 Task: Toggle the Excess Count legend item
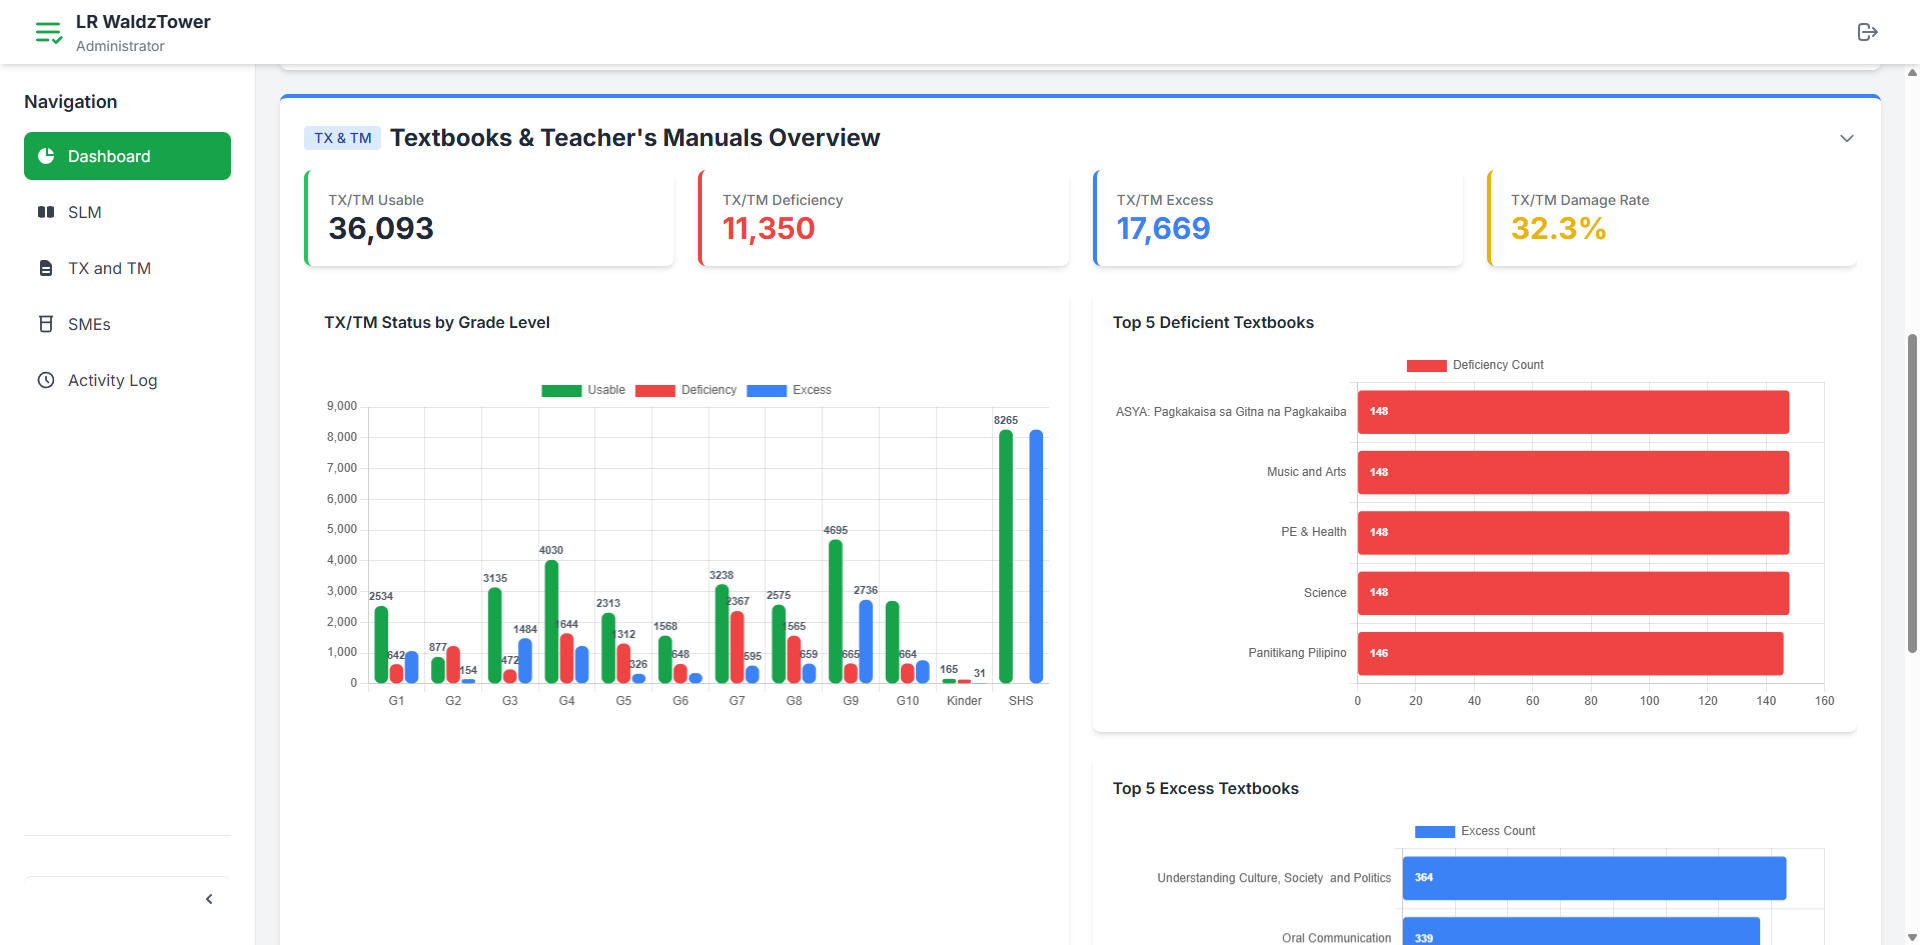coord(1475,831)
